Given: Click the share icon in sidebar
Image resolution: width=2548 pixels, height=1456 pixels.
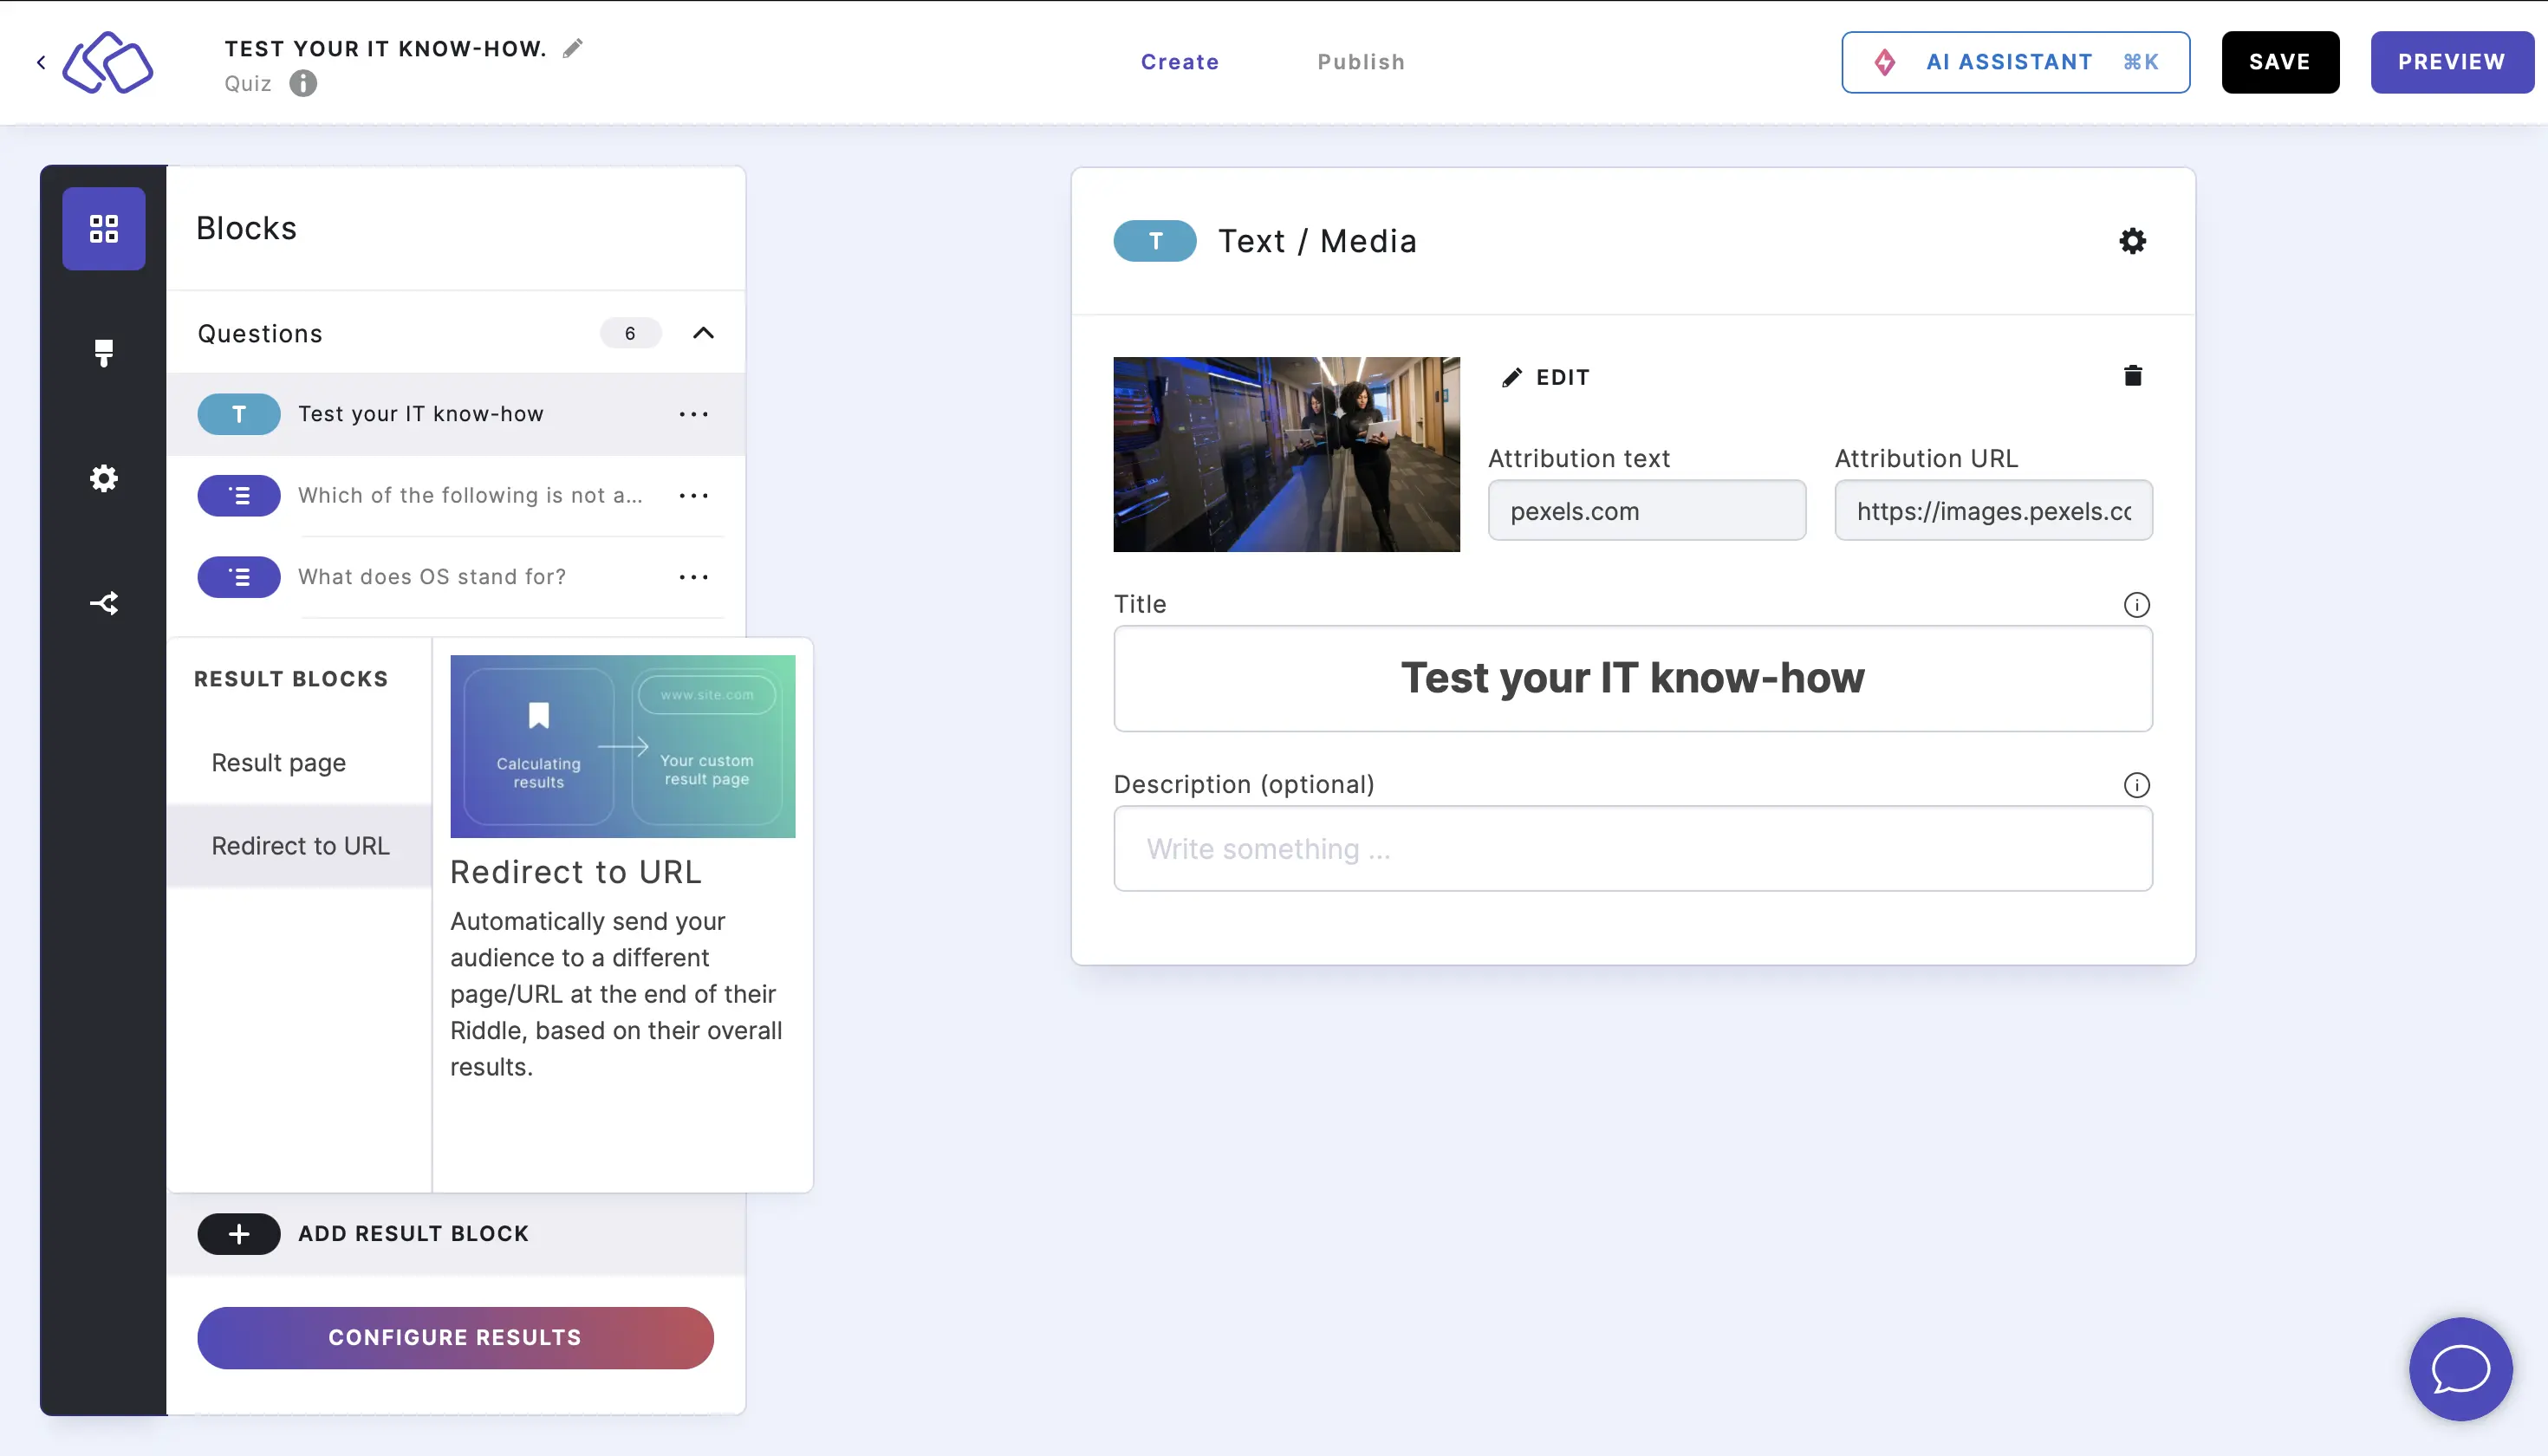Looking at the screenshot, I should pos(103,602).
